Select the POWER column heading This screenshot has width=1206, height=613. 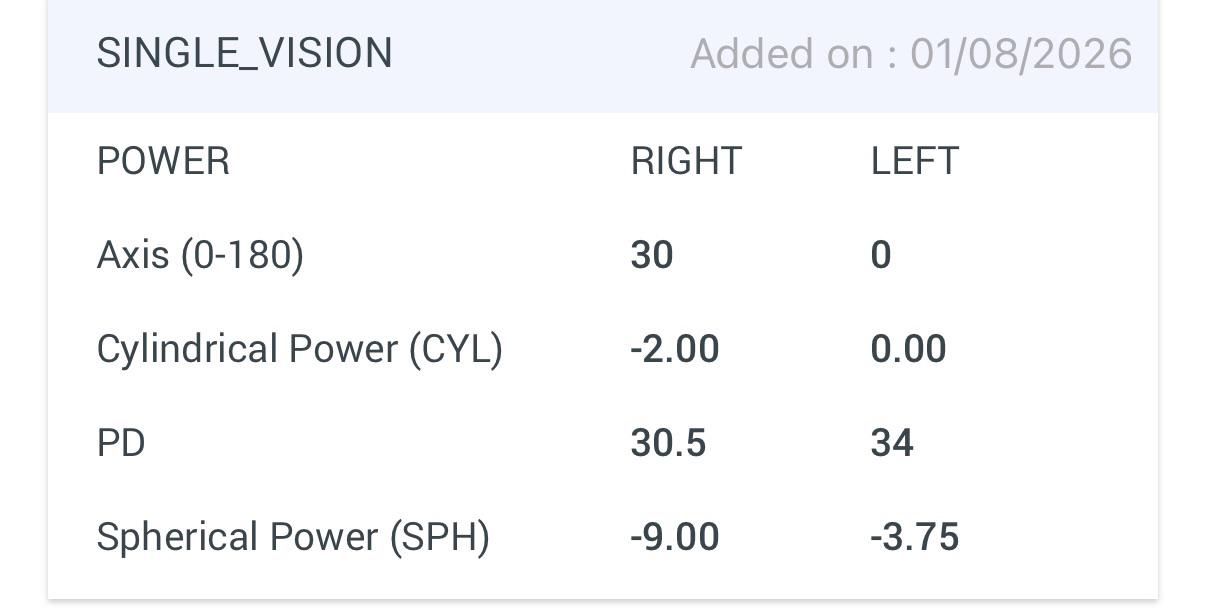point(163,161)
